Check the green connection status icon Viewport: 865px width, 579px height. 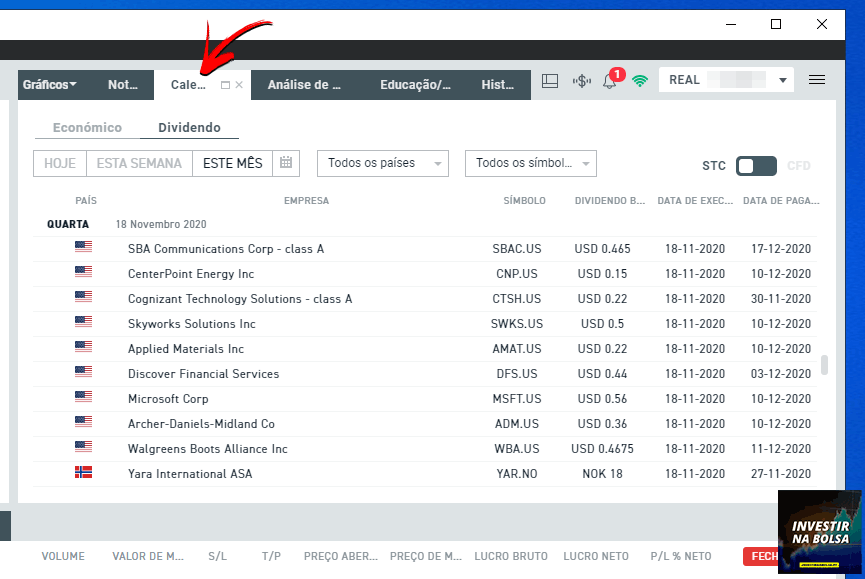640,81
